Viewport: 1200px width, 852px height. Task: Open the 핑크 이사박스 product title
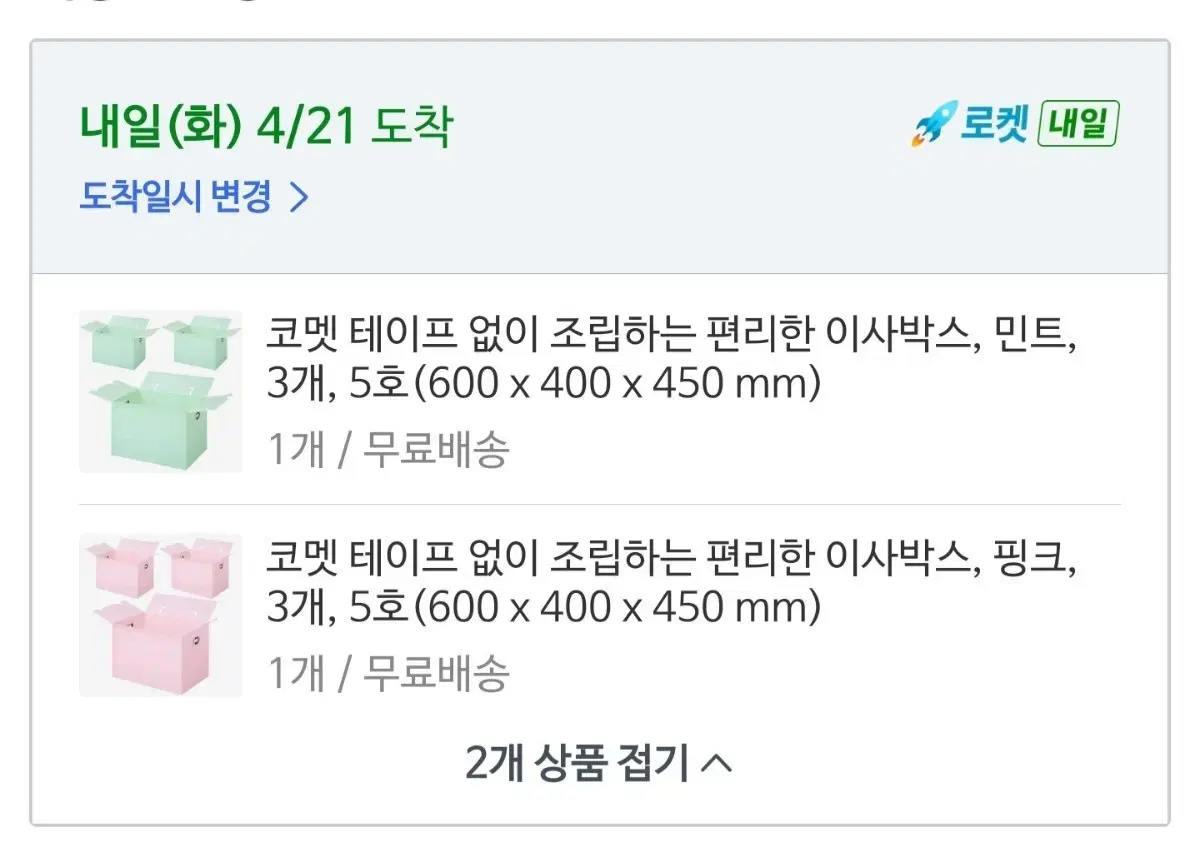673,581
